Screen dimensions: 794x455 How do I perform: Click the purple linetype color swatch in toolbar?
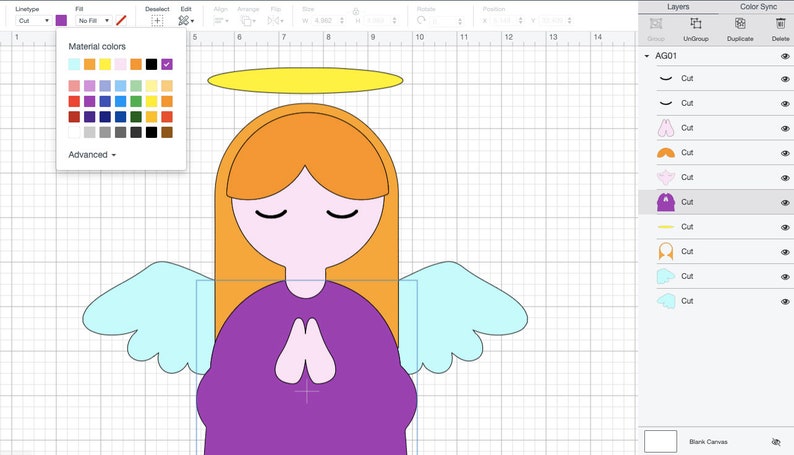coord(61,20)
